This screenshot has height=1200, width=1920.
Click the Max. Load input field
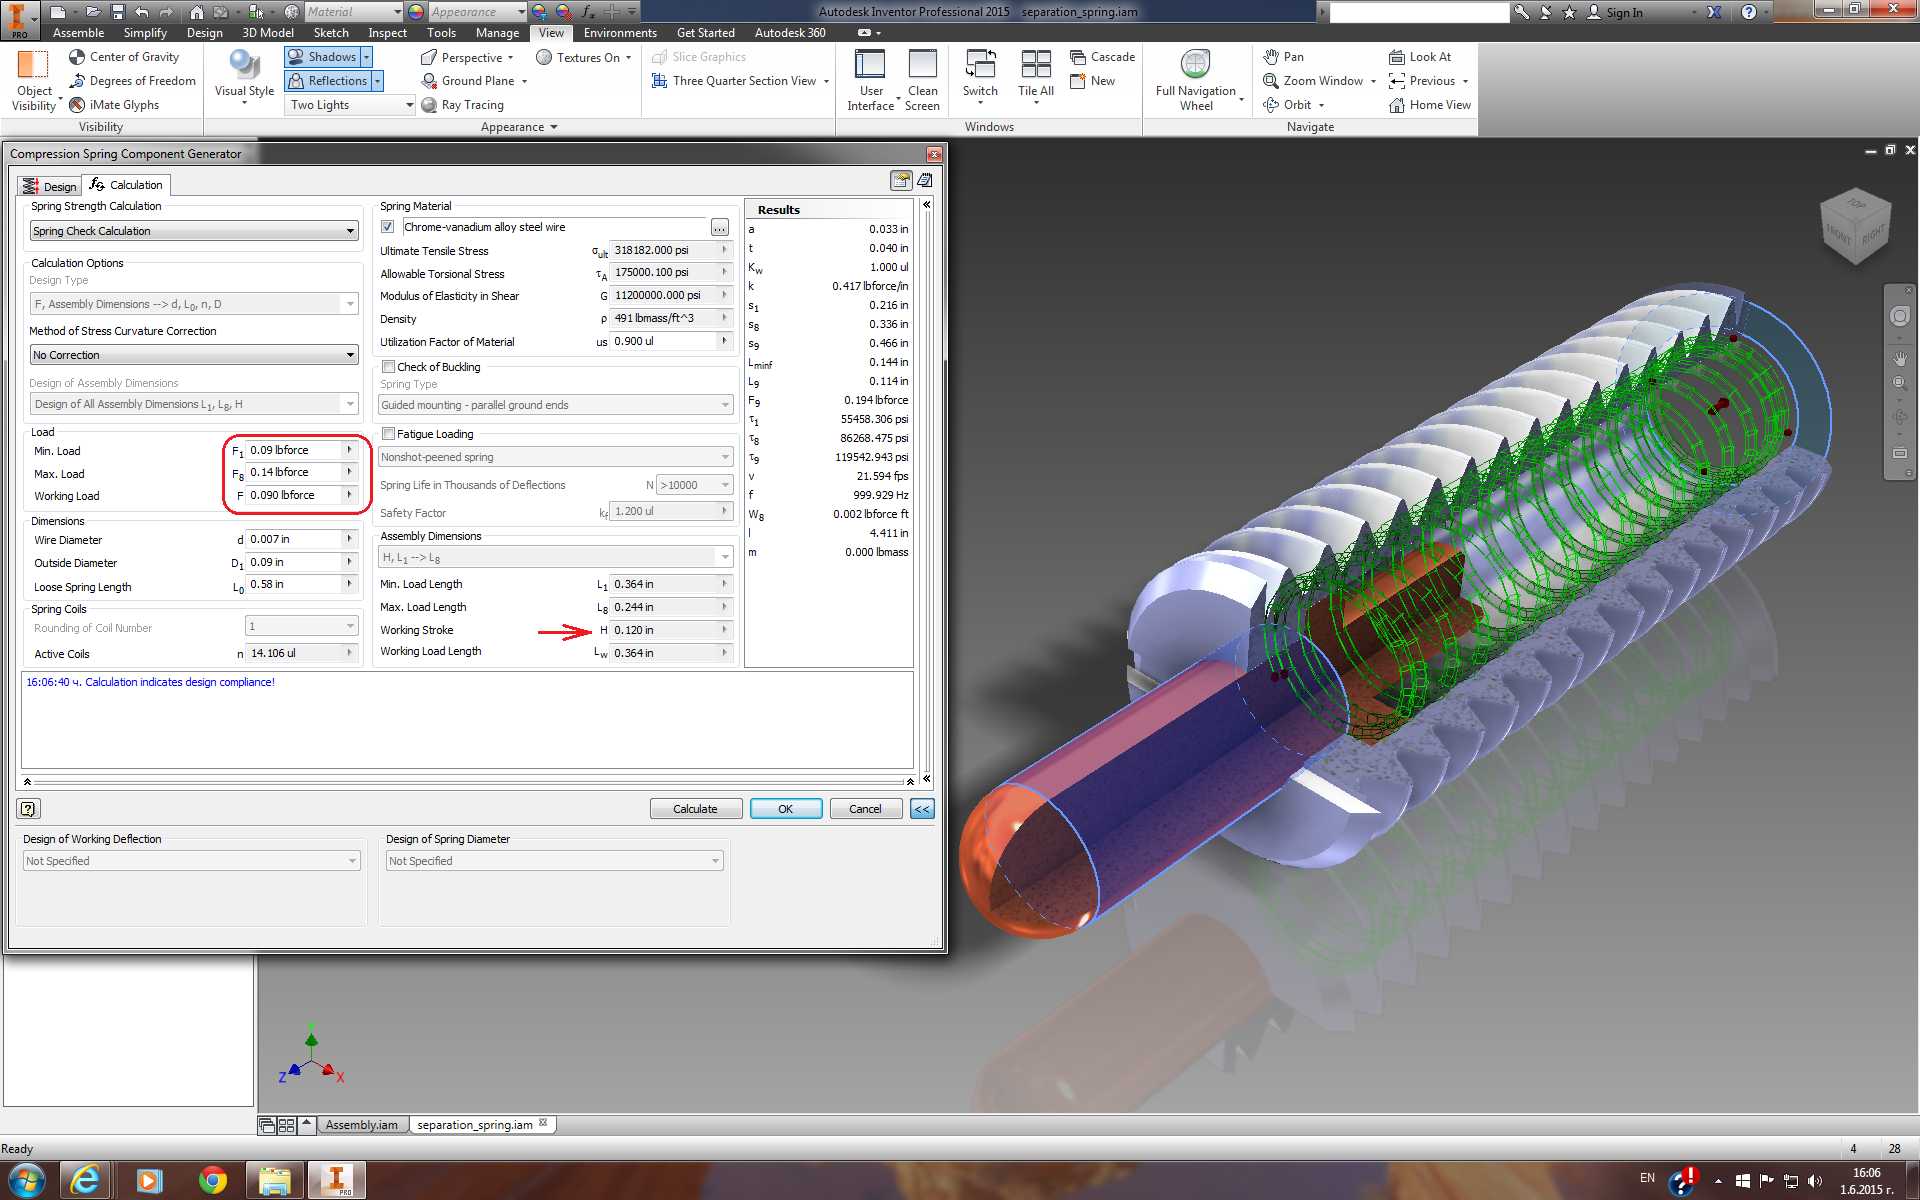tap(294, 472)
